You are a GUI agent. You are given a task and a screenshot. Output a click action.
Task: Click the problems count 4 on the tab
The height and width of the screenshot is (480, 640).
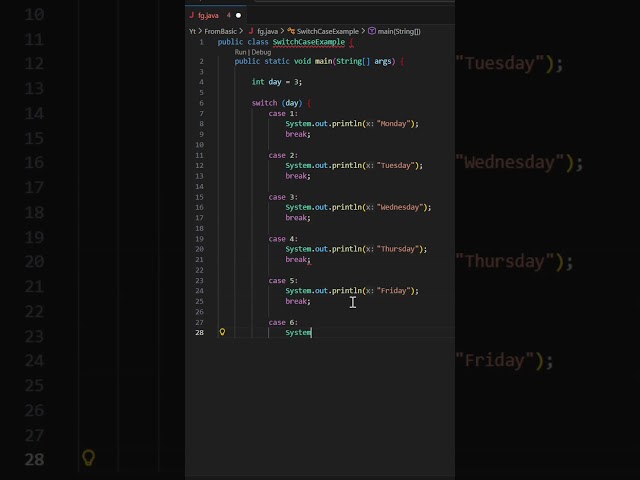pyautogui.click(x=229, y=16)
